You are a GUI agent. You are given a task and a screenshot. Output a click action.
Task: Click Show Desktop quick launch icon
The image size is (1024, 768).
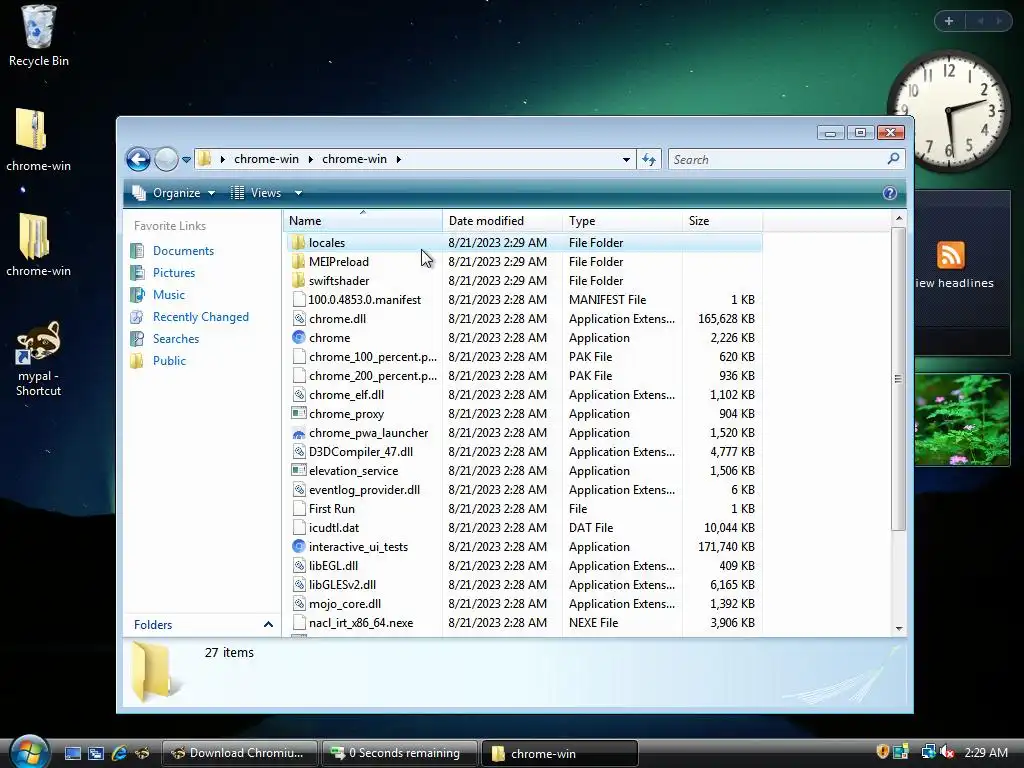[x=72, y=753]
